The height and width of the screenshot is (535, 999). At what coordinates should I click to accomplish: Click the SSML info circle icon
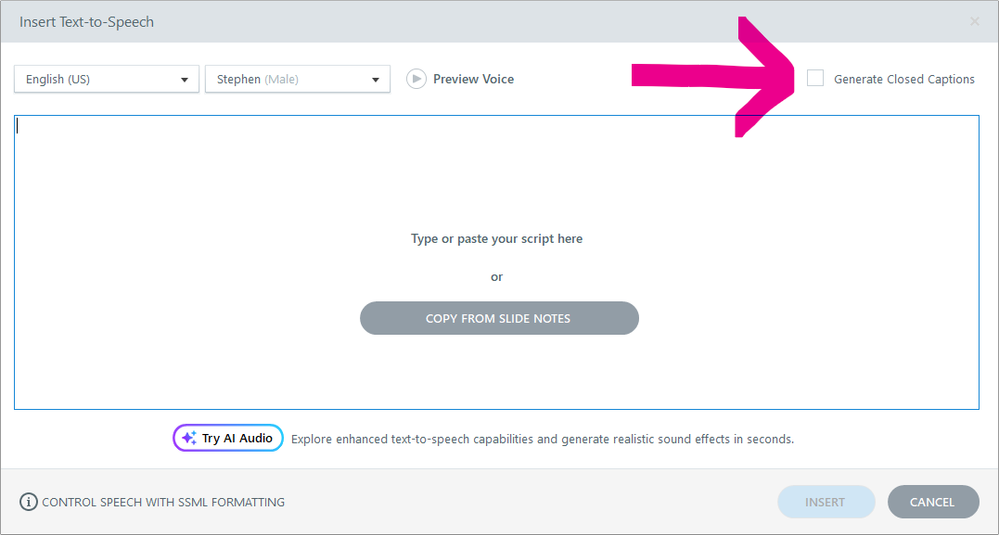29,502
